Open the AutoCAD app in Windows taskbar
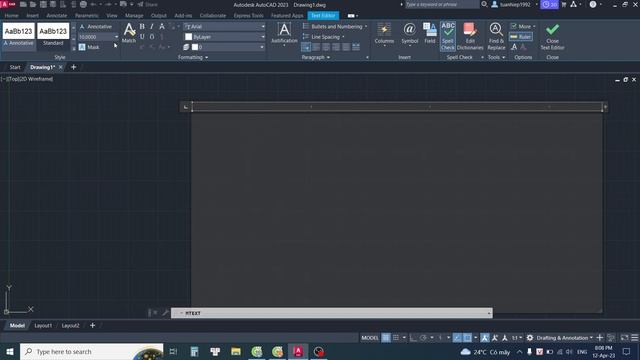The height and width of the screenshot is (360, 640). click(x=298, y=351)
